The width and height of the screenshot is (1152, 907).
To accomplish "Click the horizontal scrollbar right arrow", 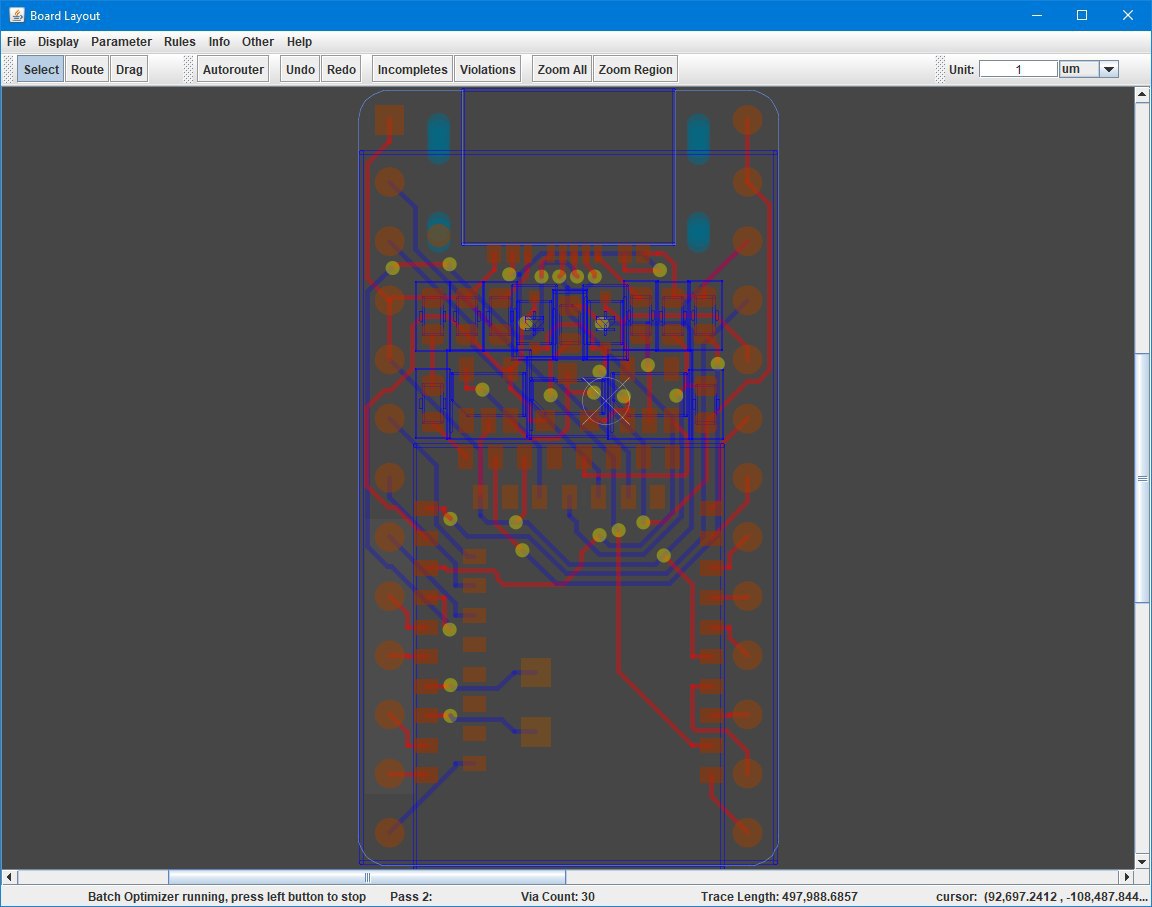I will tap(1127, 877).
